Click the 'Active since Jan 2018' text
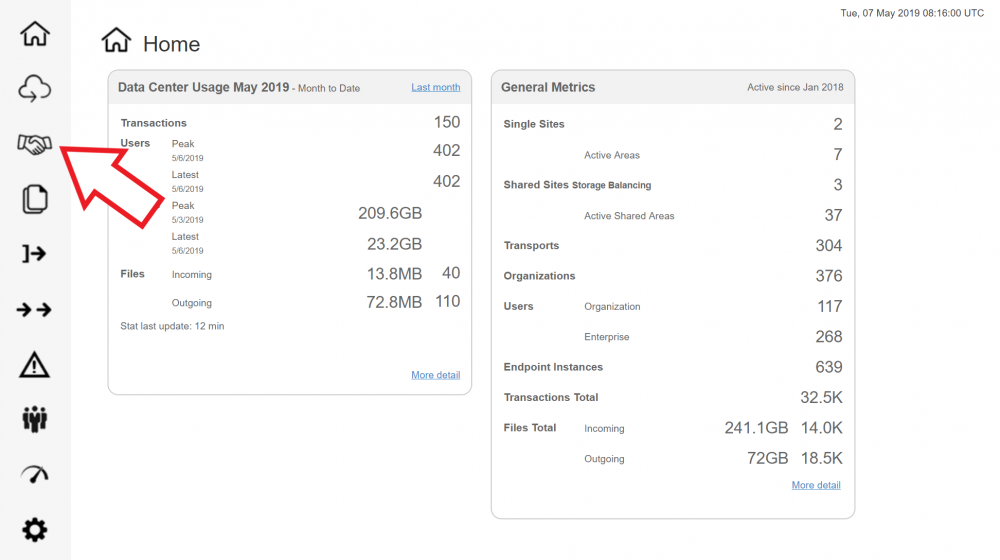The image size is (1000, 560). click(x=795, y=88)
